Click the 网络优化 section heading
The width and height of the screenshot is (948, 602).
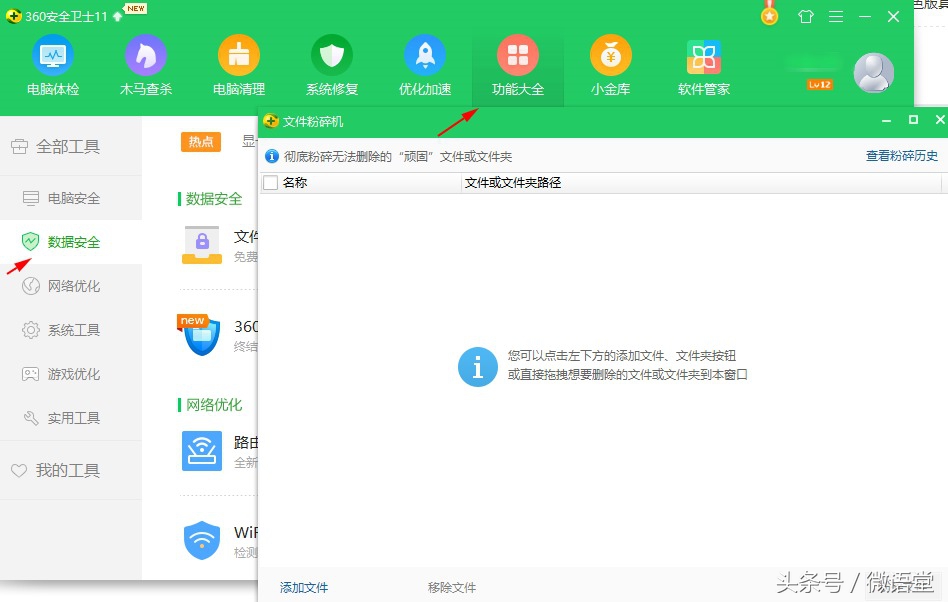click(x=214, y=405)
